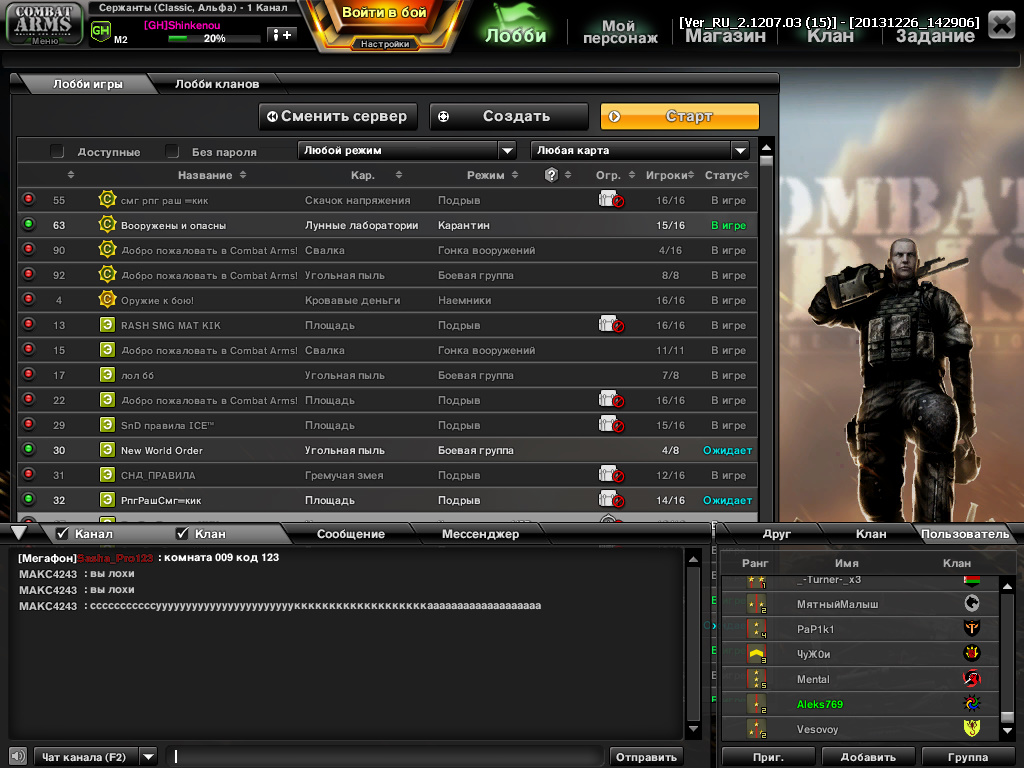1024x768 pixels.
Task: Open the Сообщение chat tab
Action: [351, 534]
